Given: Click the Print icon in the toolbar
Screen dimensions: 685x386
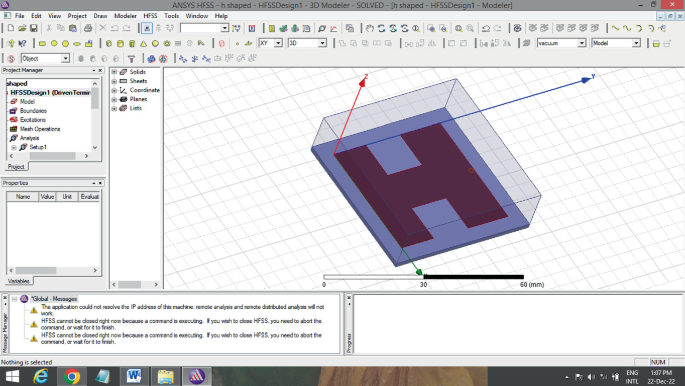Looking at the screenshot, I should point(88,28).
